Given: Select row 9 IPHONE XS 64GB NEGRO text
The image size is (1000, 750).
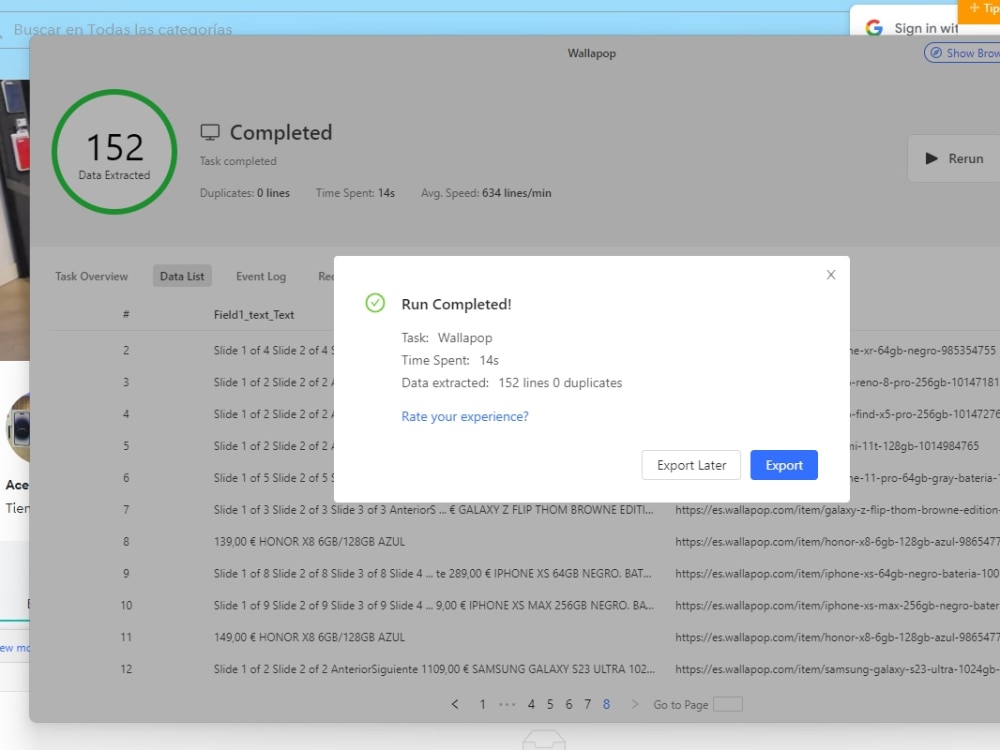Looking at the screenshot, I should coord(433,573).
